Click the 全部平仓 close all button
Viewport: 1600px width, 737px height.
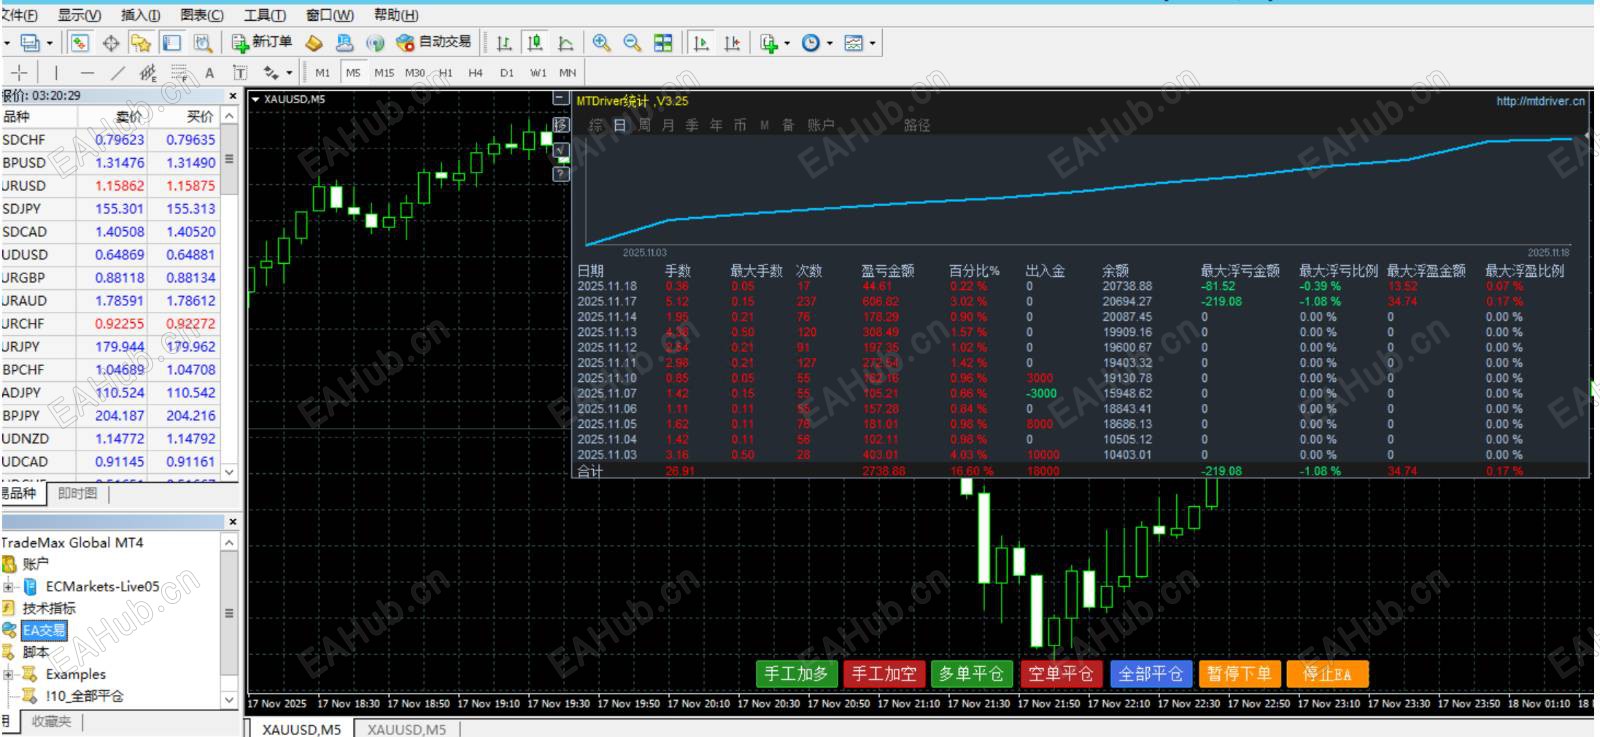[x=1150, y=674]
